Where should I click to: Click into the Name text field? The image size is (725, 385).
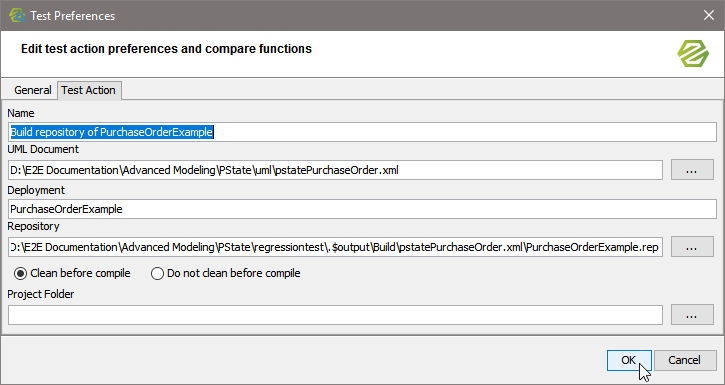point(362,132)
